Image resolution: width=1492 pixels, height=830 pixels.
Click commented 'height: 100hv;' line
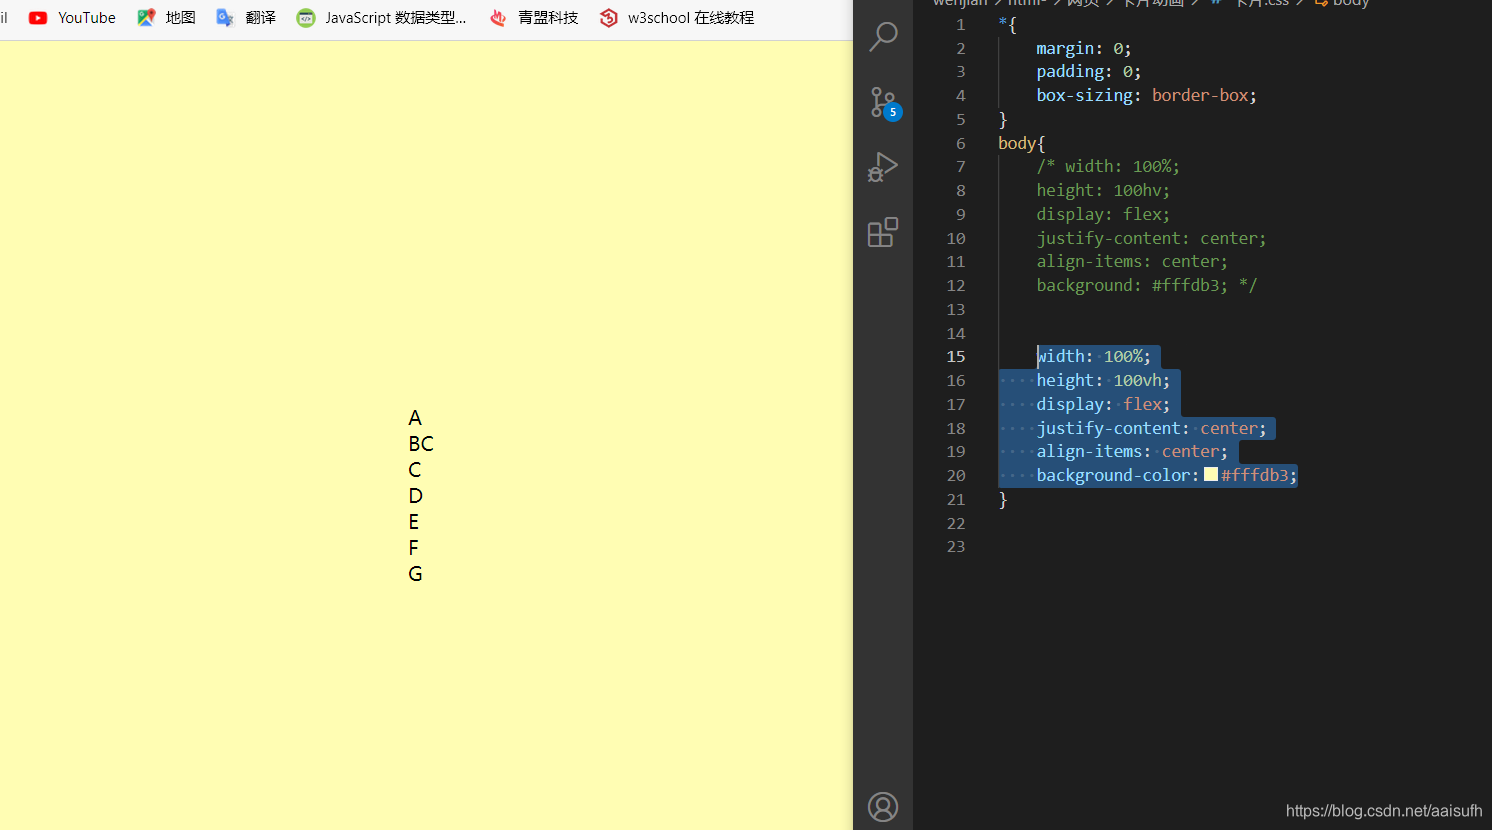(1103, 191)
